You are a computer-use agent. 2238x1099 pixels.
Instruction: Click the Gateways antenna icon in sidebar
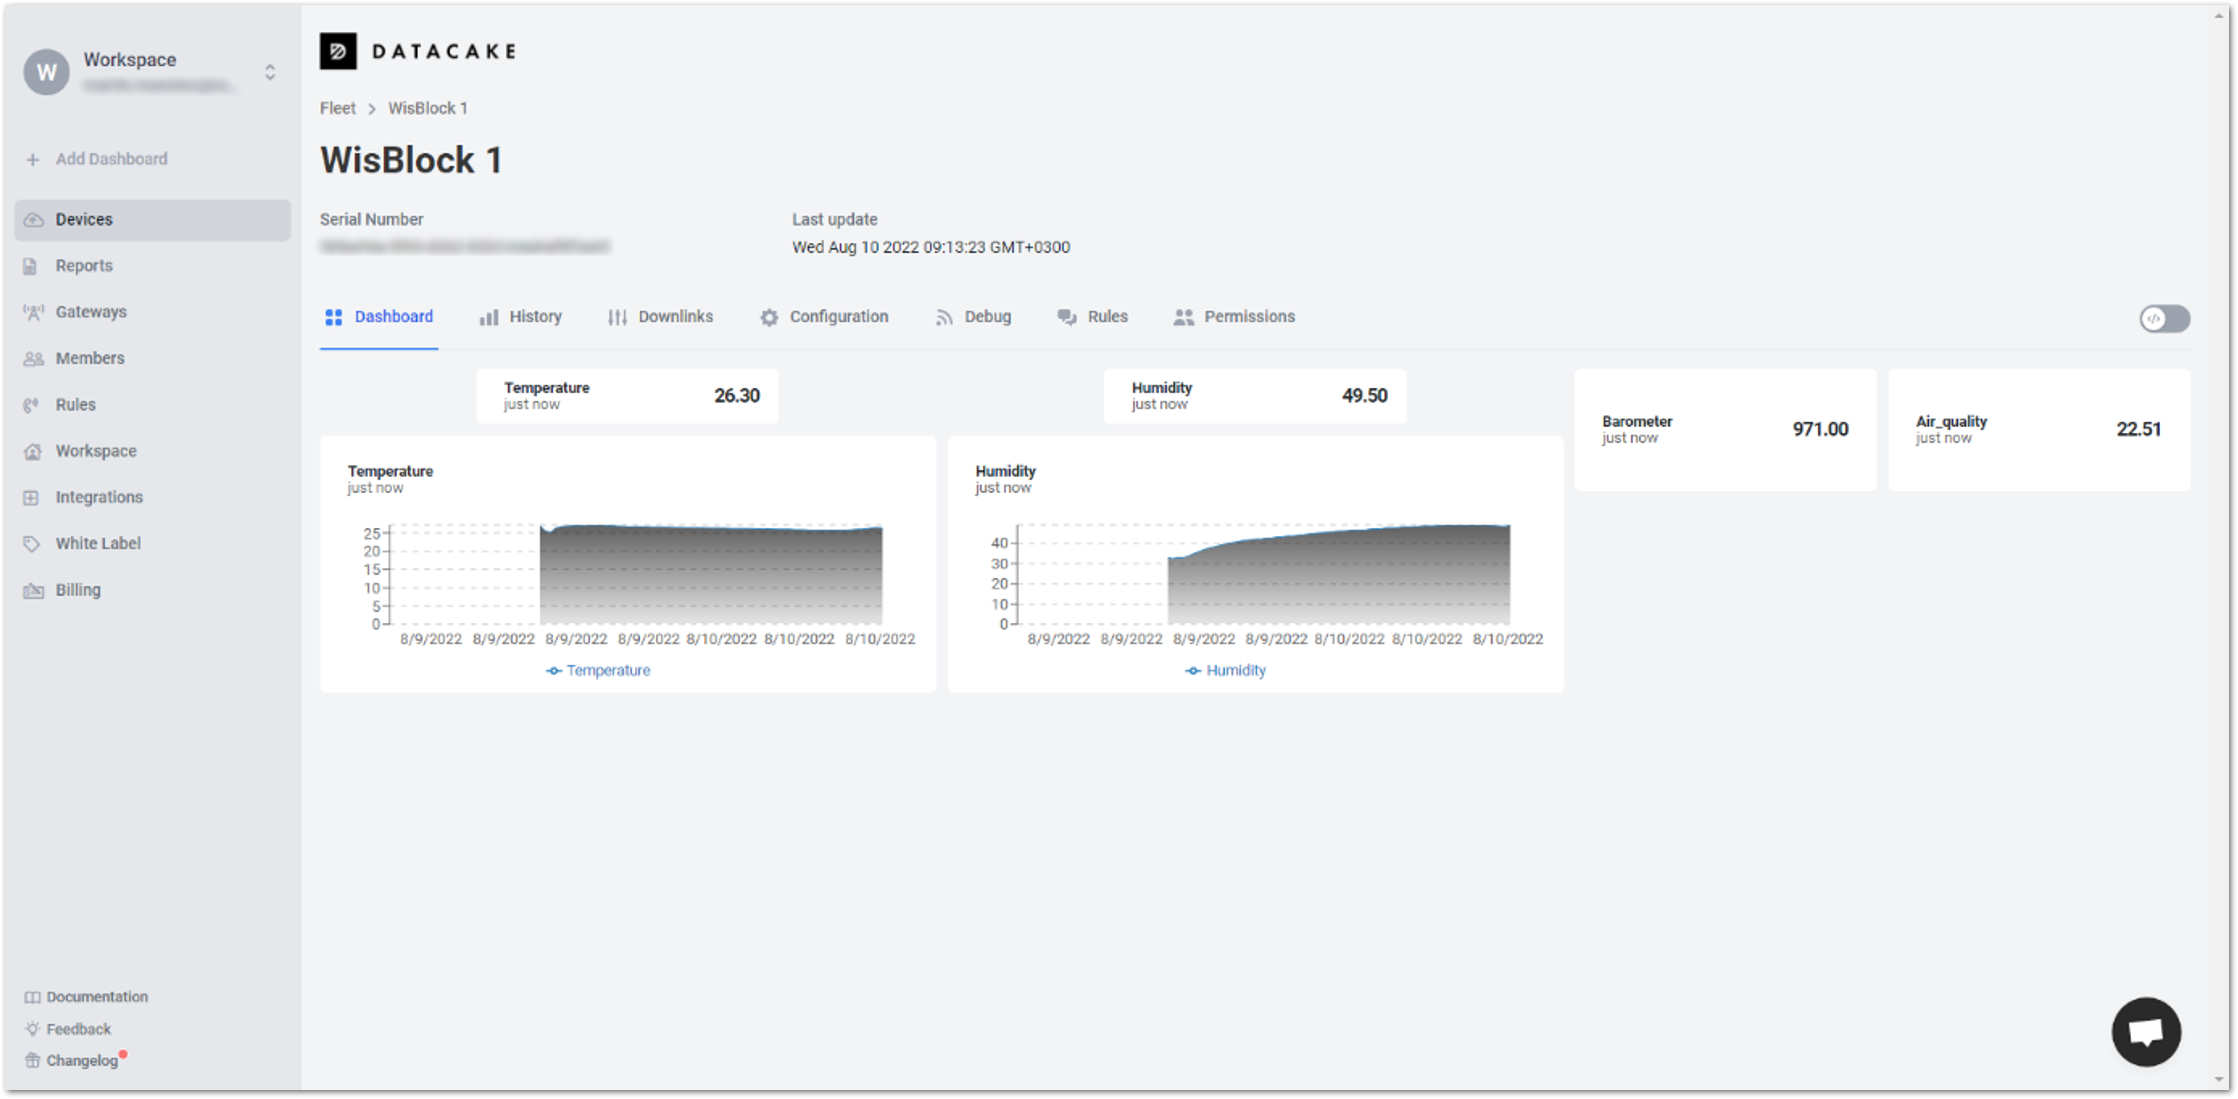pos(34,312)
